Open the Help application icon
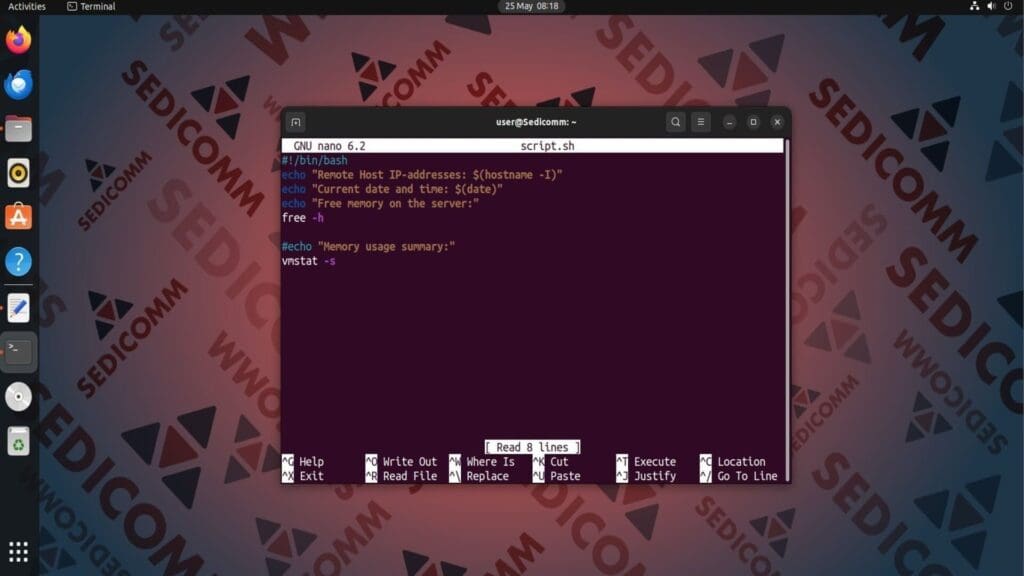 (18, 262)
